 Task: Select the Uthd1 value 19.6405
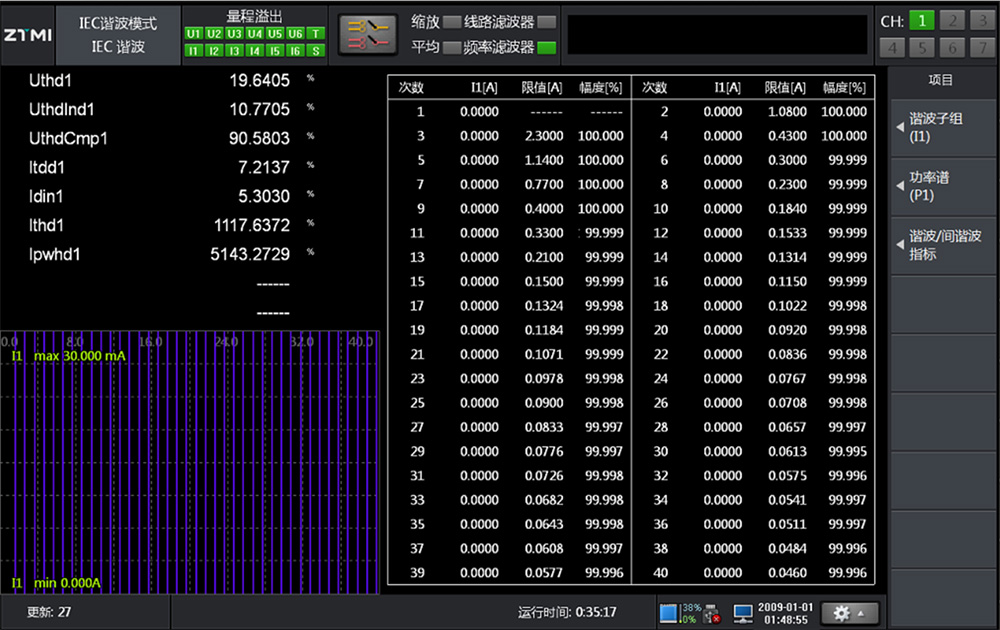click(260, 80)
